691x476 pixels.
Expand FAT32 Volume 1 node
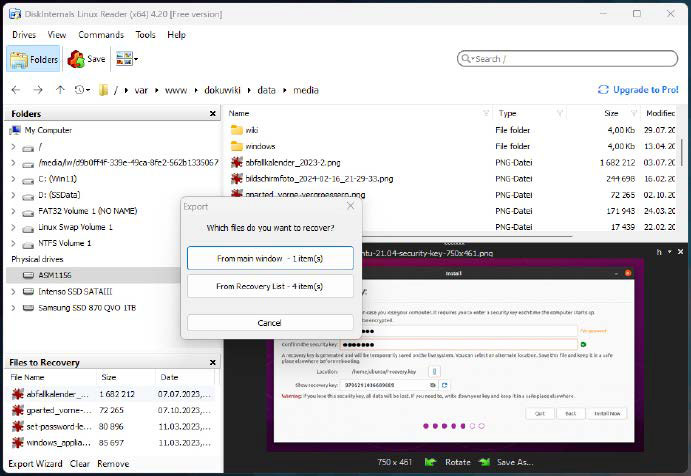coord(13,211)
